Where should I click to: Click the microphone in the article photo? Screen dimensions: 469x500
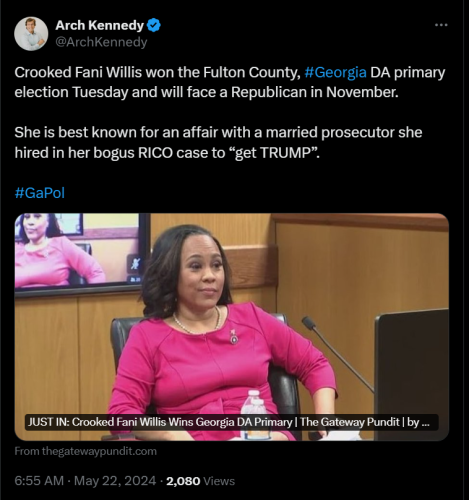(338, 353)
